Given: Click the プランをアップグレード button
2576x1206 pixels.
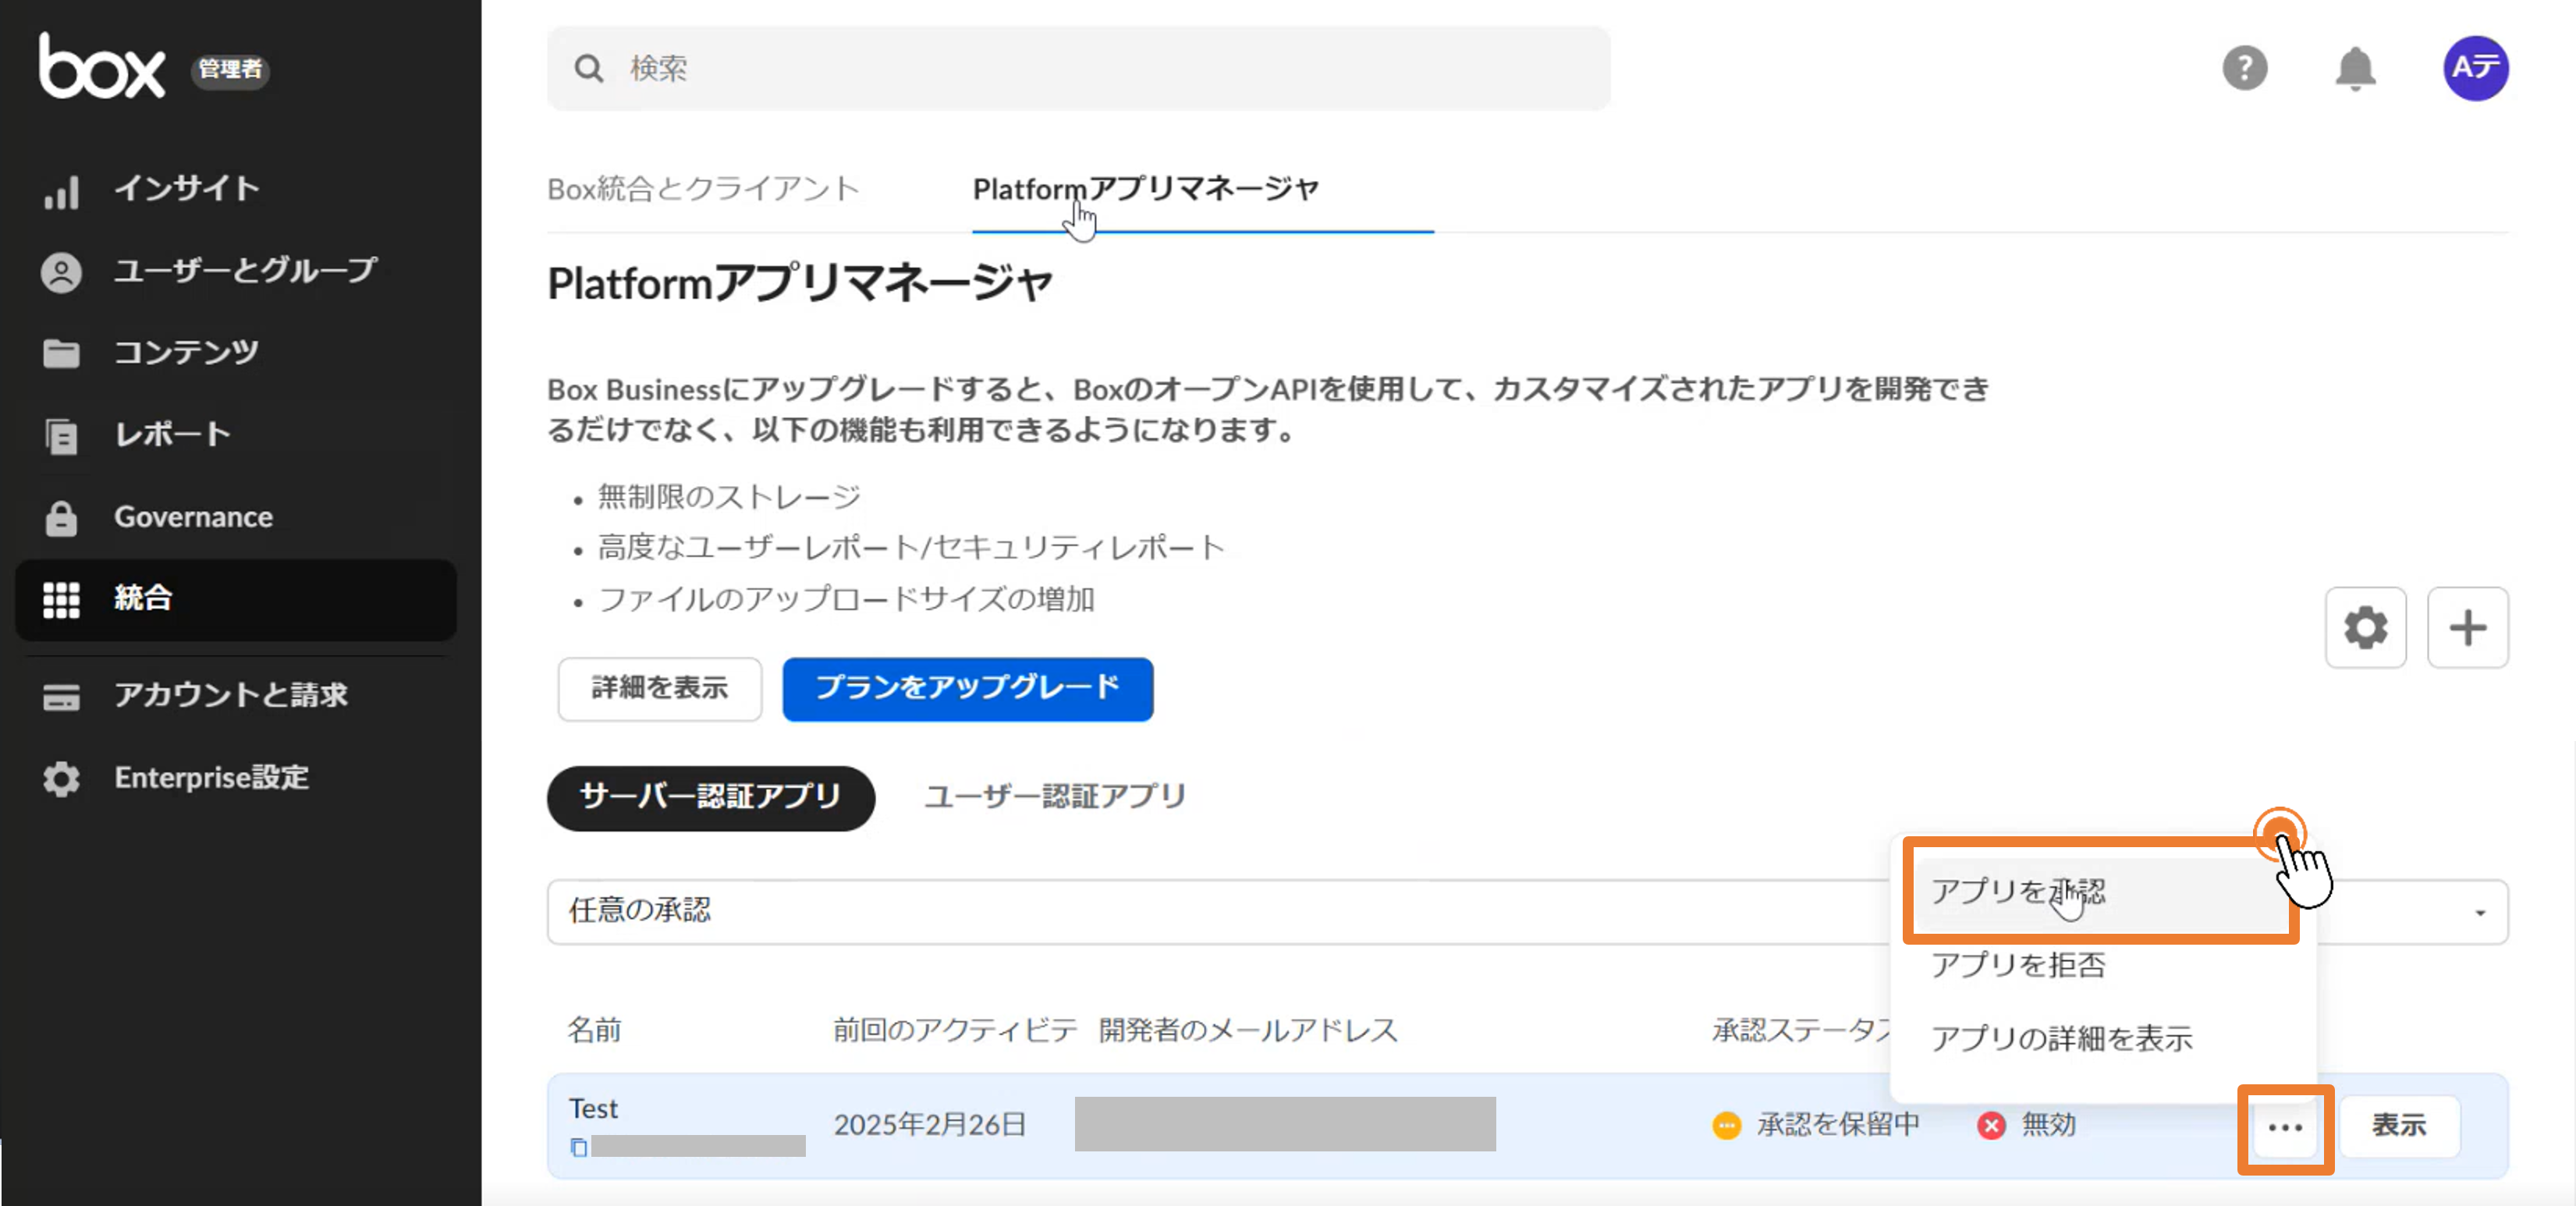Looking at the screenshot, I should pyautogui.click(x=967, y=688).
